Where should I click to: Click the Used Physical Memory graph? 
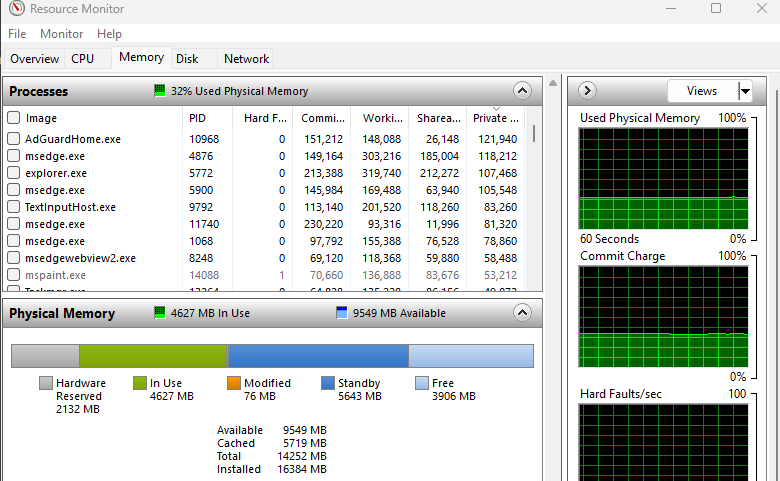pos(664,179)
